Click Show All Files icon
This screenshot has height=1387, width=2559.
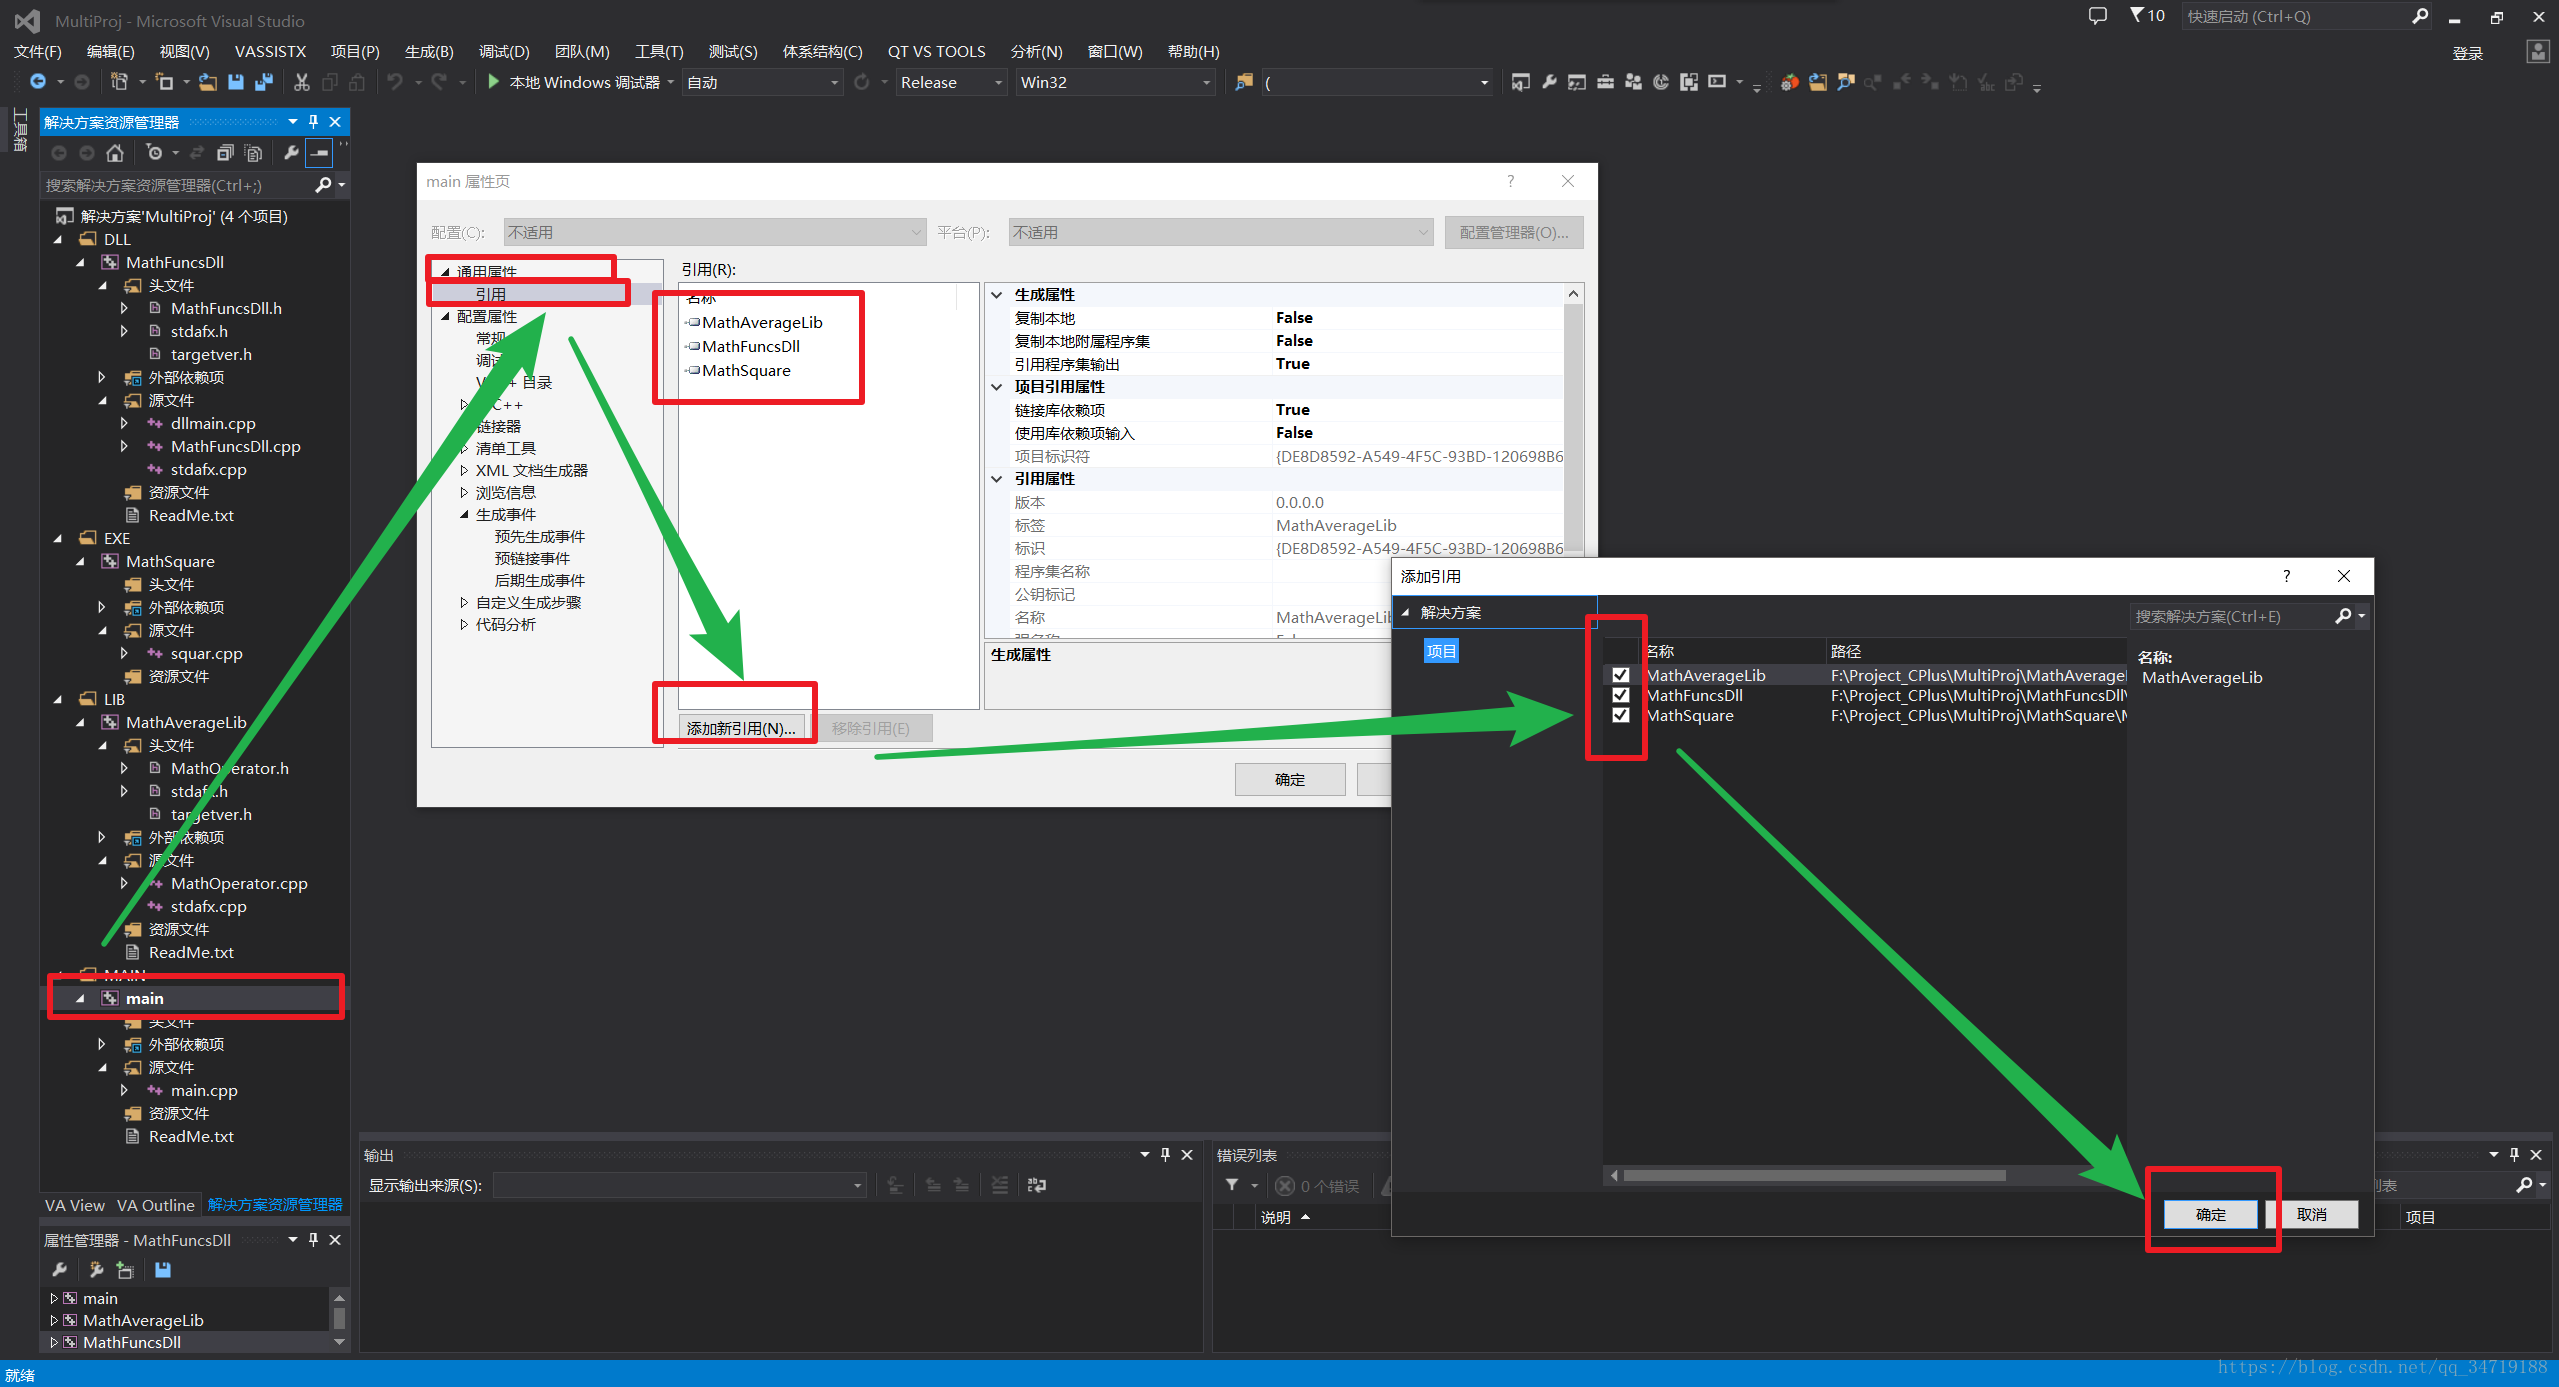253,153
